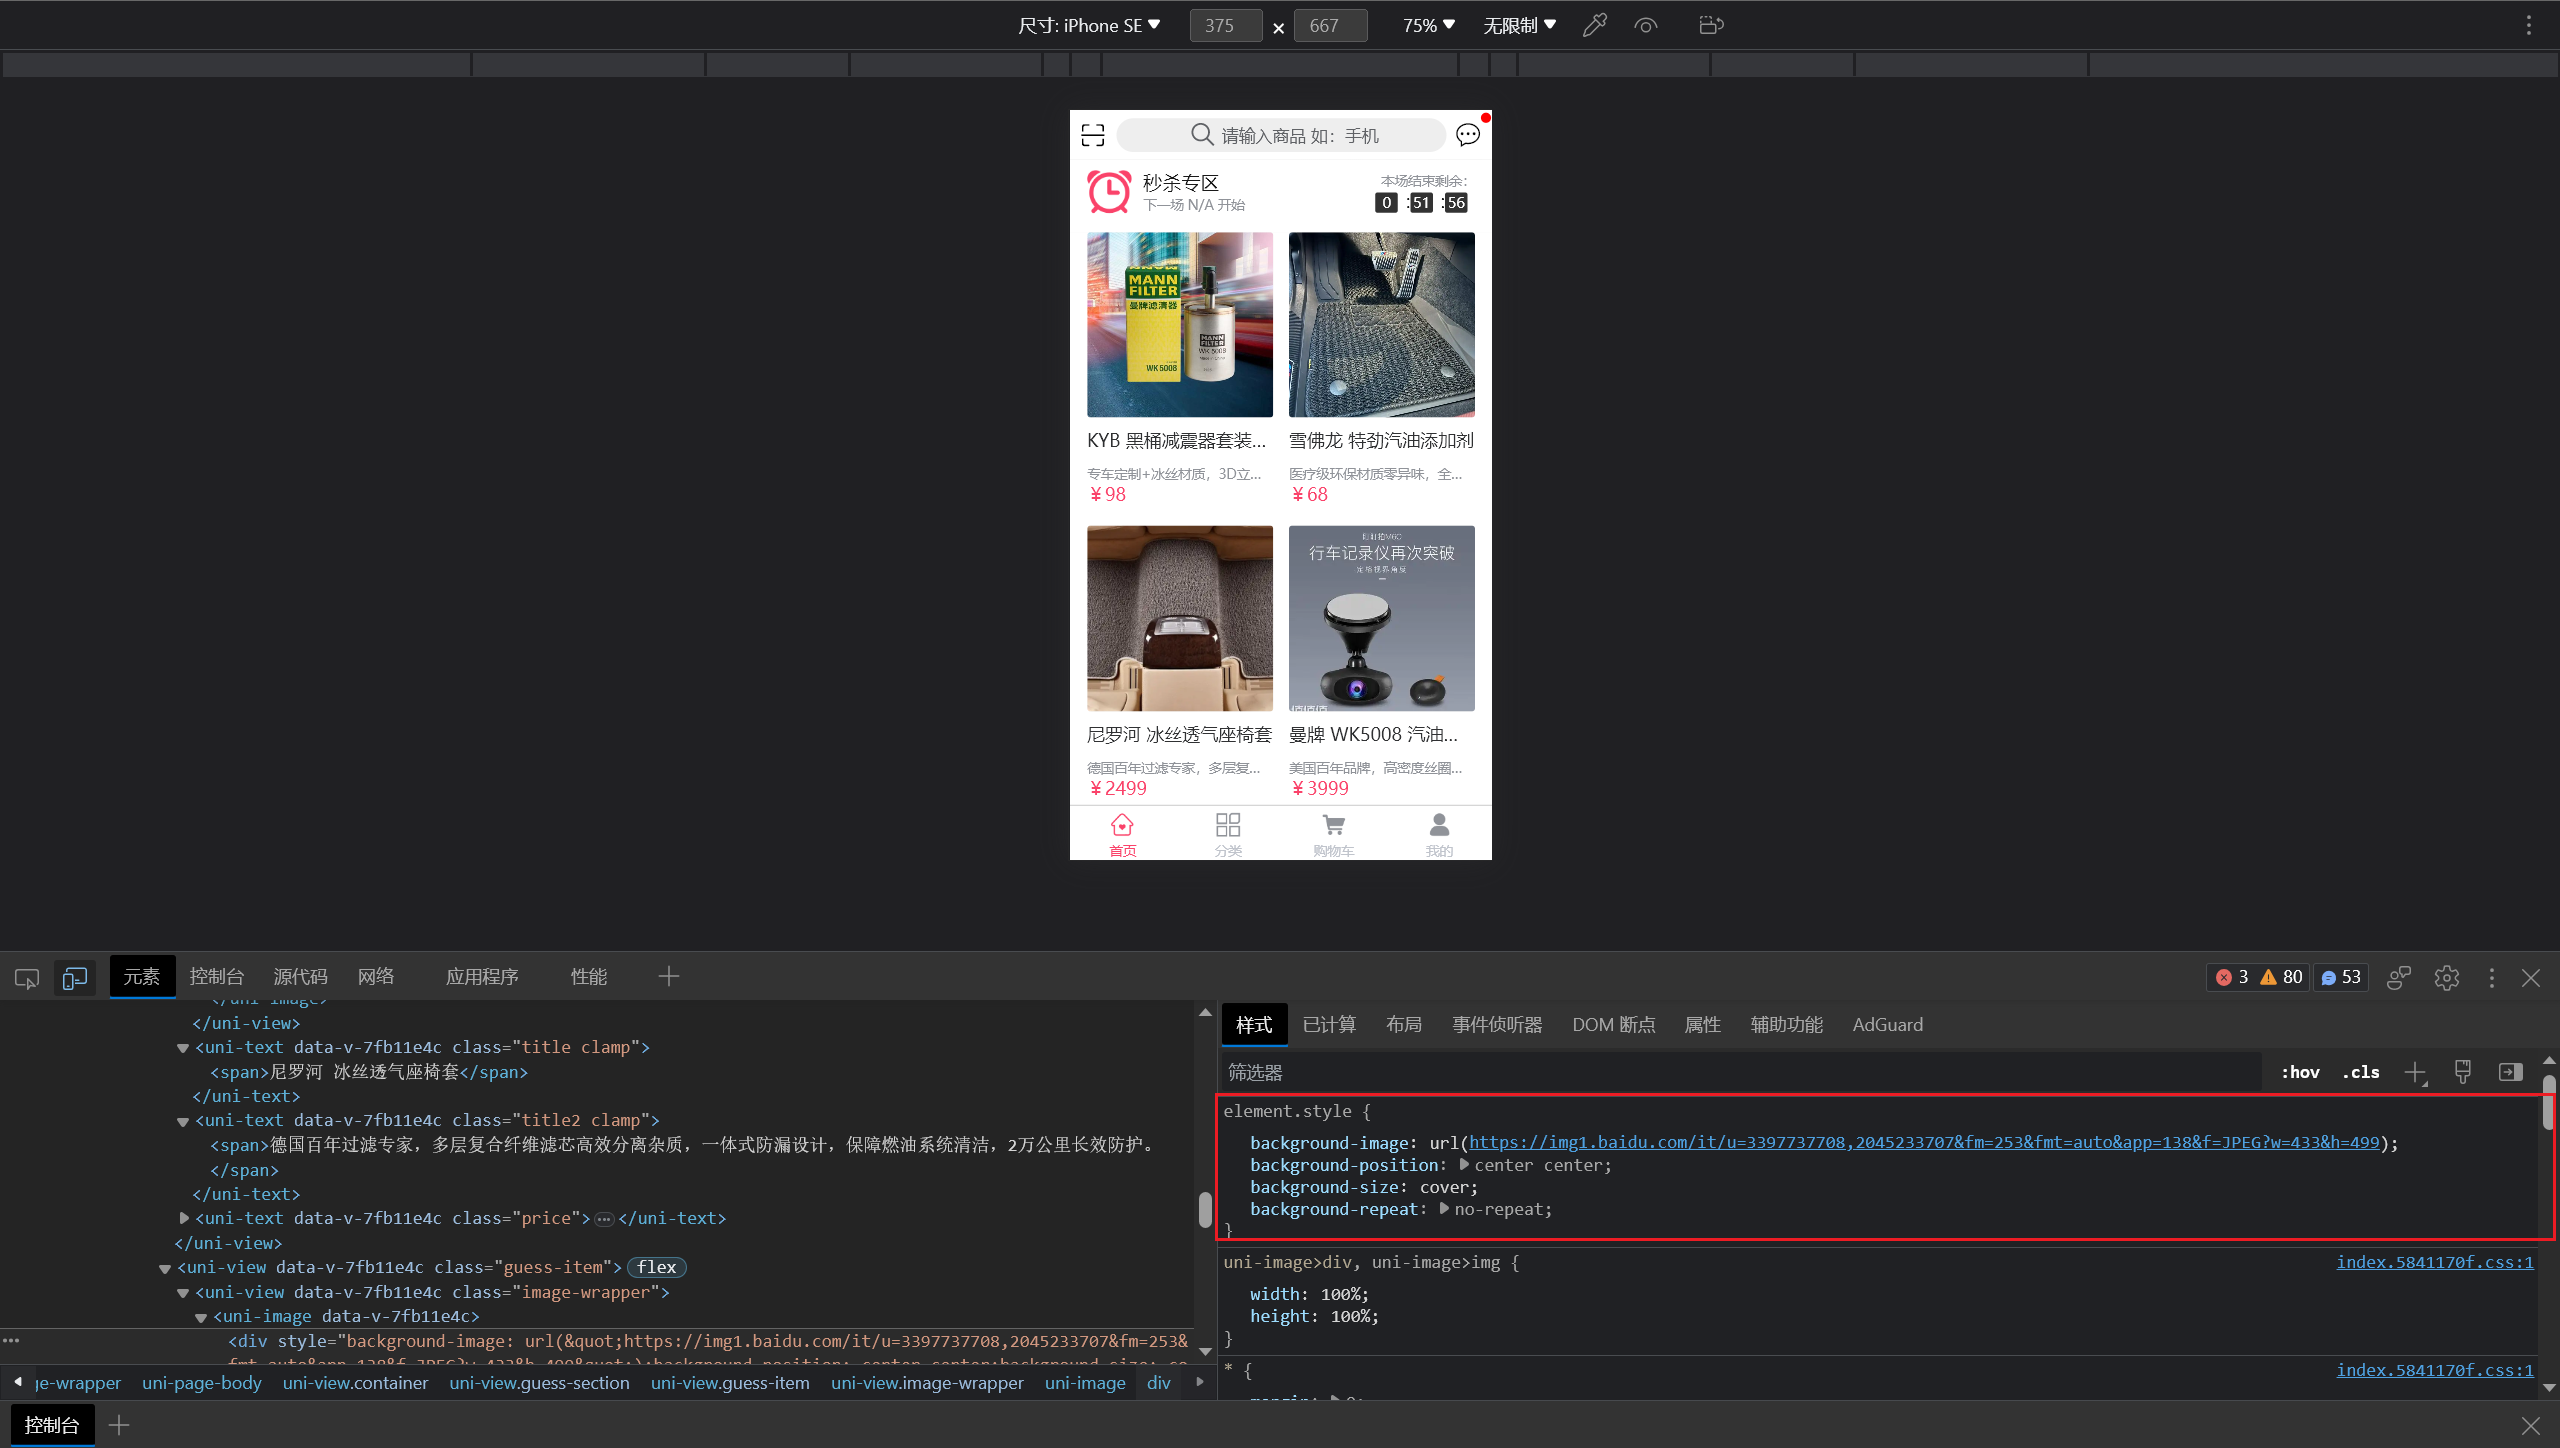
Task: Collapse the title clamp uni-text node
Action: [183, 1048]
